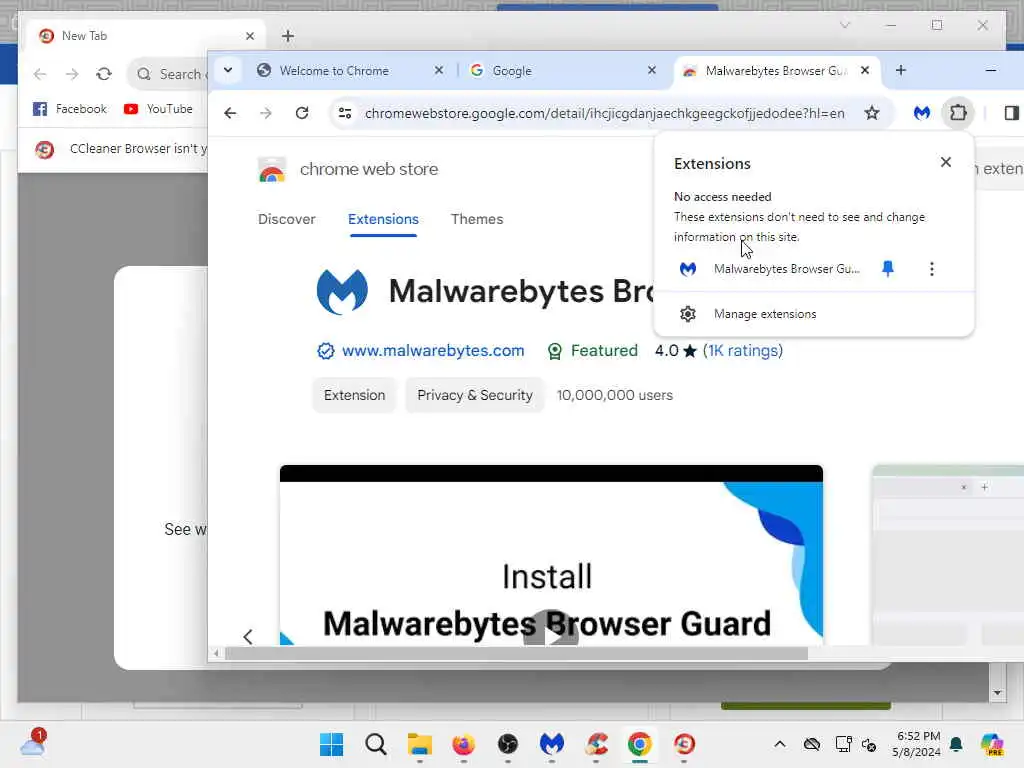1024x768 pixels.
Task: Open the YouTube bookmark in CCleaner Browser
Action: 159,109
